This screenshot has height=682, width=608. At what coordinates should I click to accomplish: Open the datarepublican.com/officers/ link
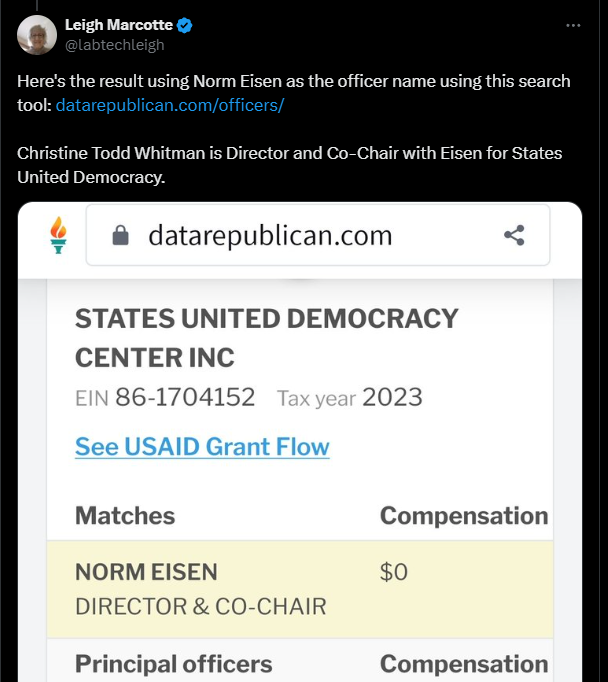tap(170, 105)
